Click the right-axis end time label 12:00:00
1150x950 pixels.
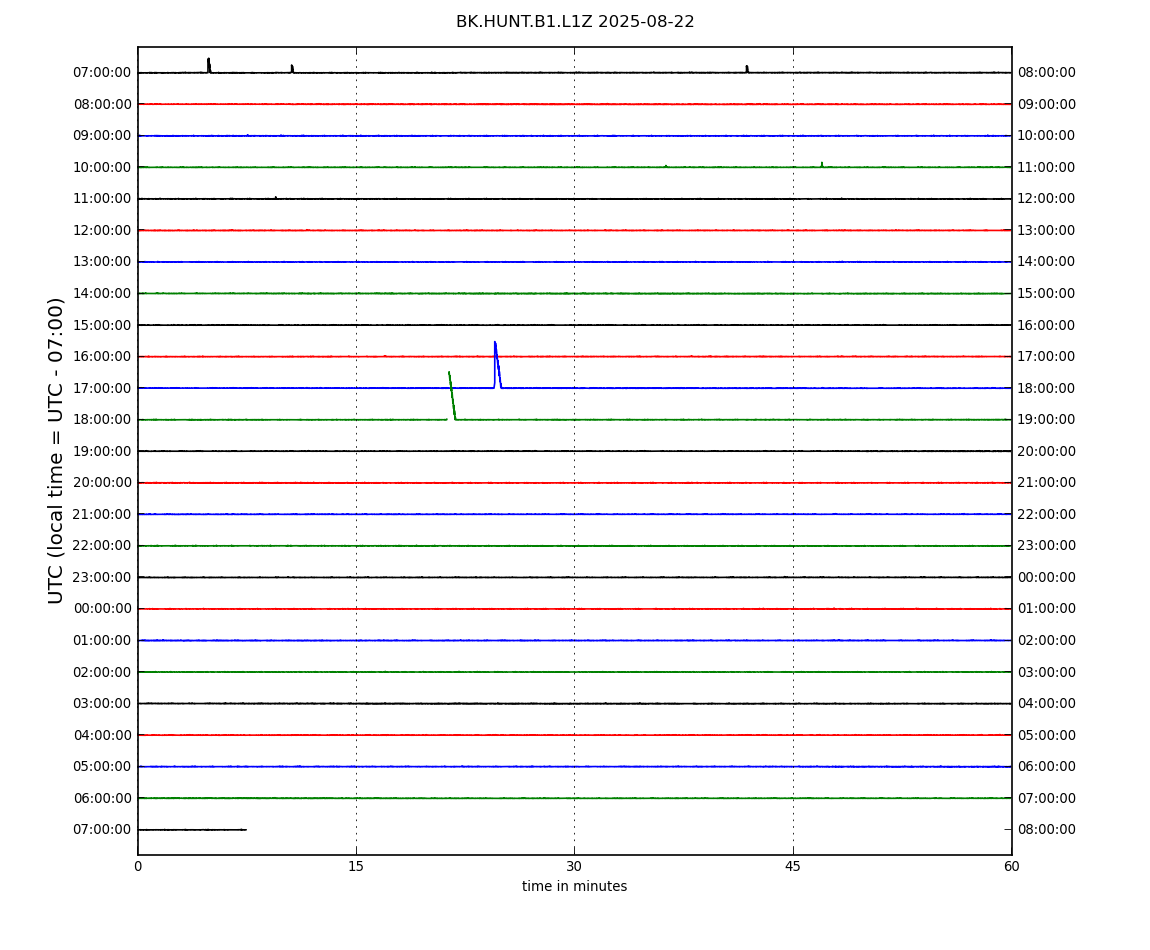pos(1047,199)
